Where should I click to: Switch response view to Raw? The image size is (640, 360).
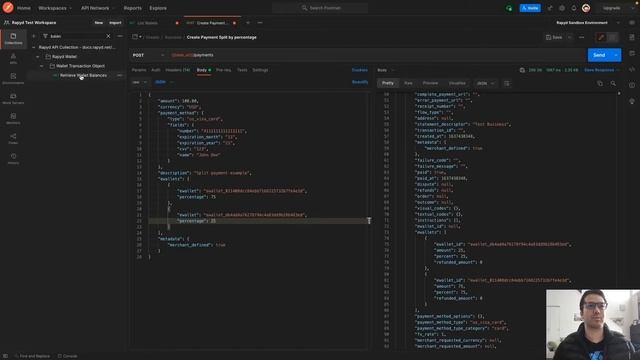coord(408,83)
